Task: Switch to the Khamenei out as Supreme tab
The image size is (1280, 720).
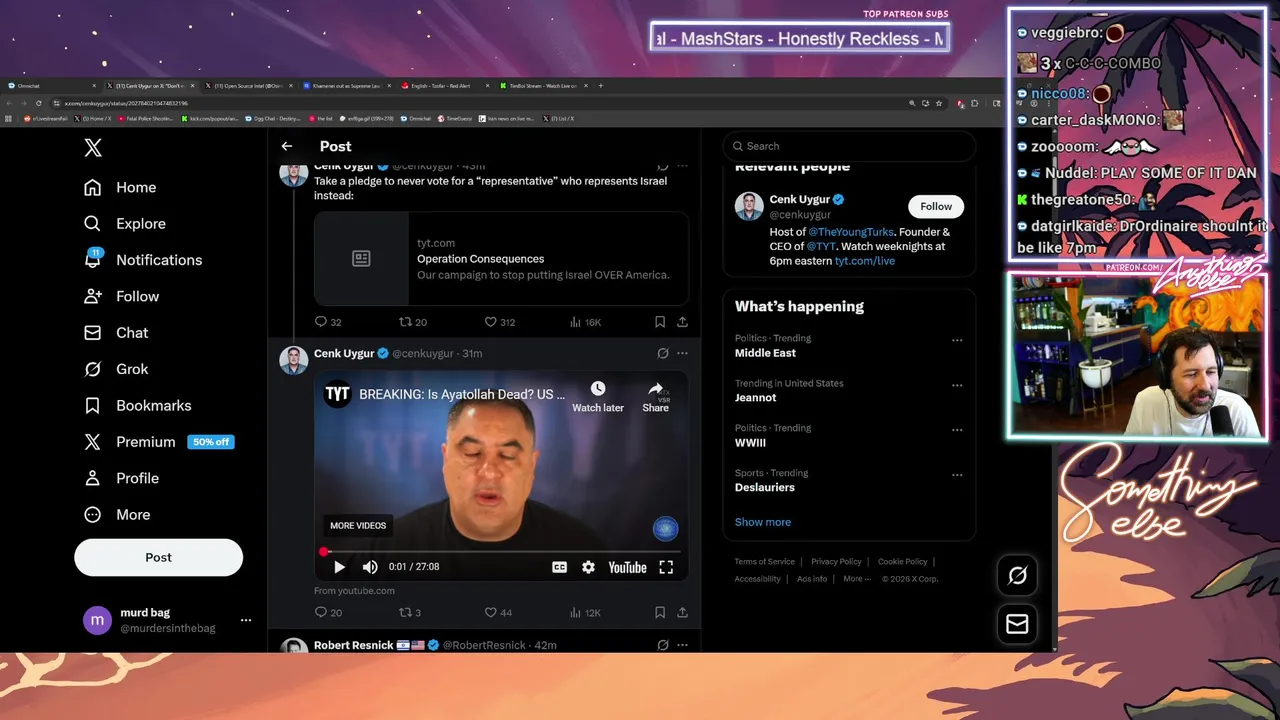Action: (x=346, y=86)
